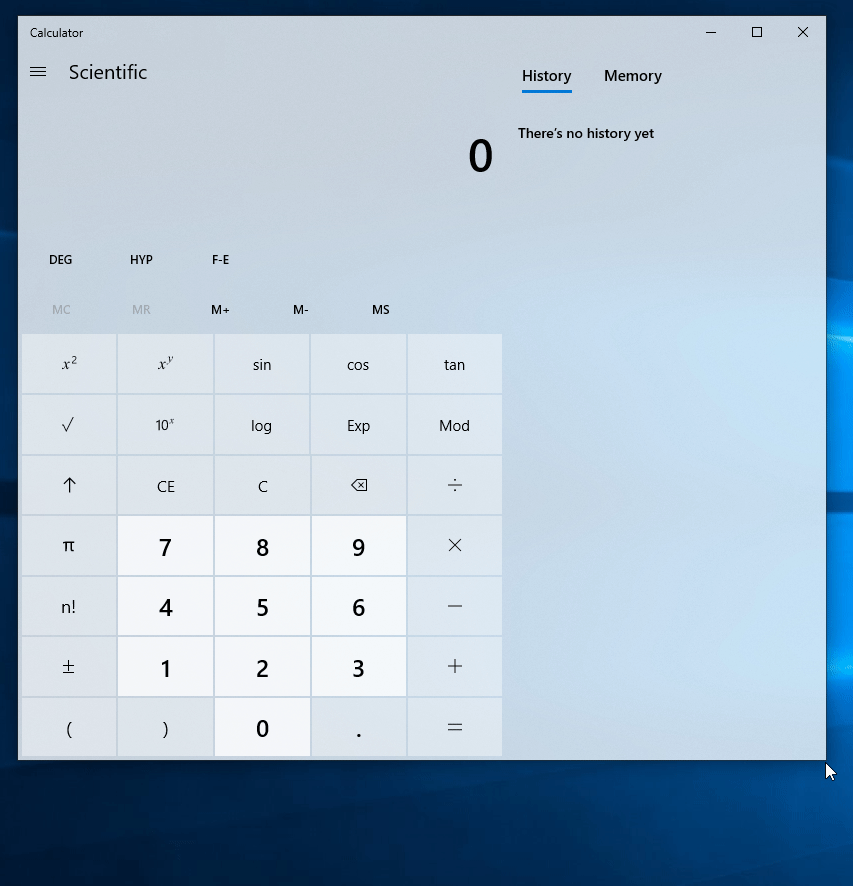Open the hamburger navigation menu
This screenshot has width=853, height=886.
tap(38, 72)
